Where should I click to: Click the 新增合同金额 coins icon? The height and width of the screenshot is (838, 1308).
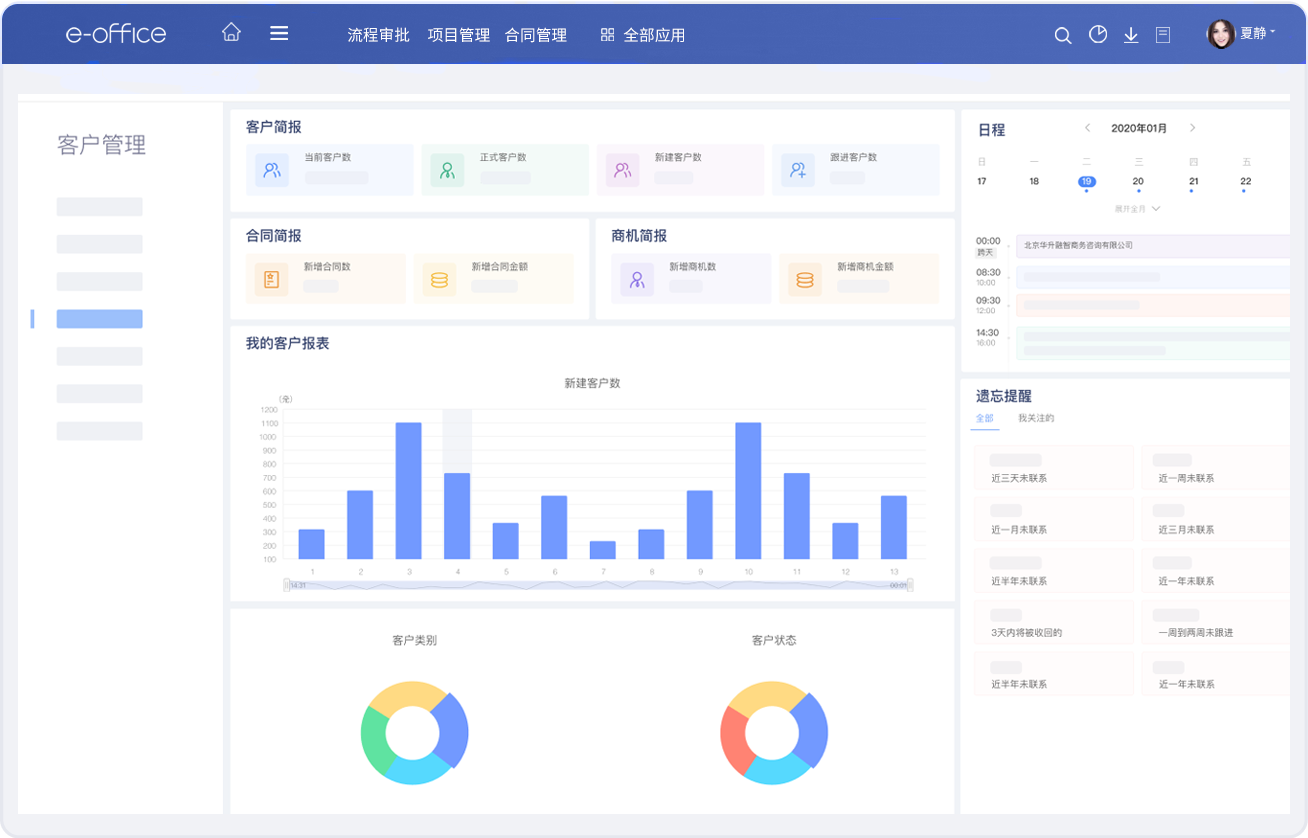click(x=439, y=280)
